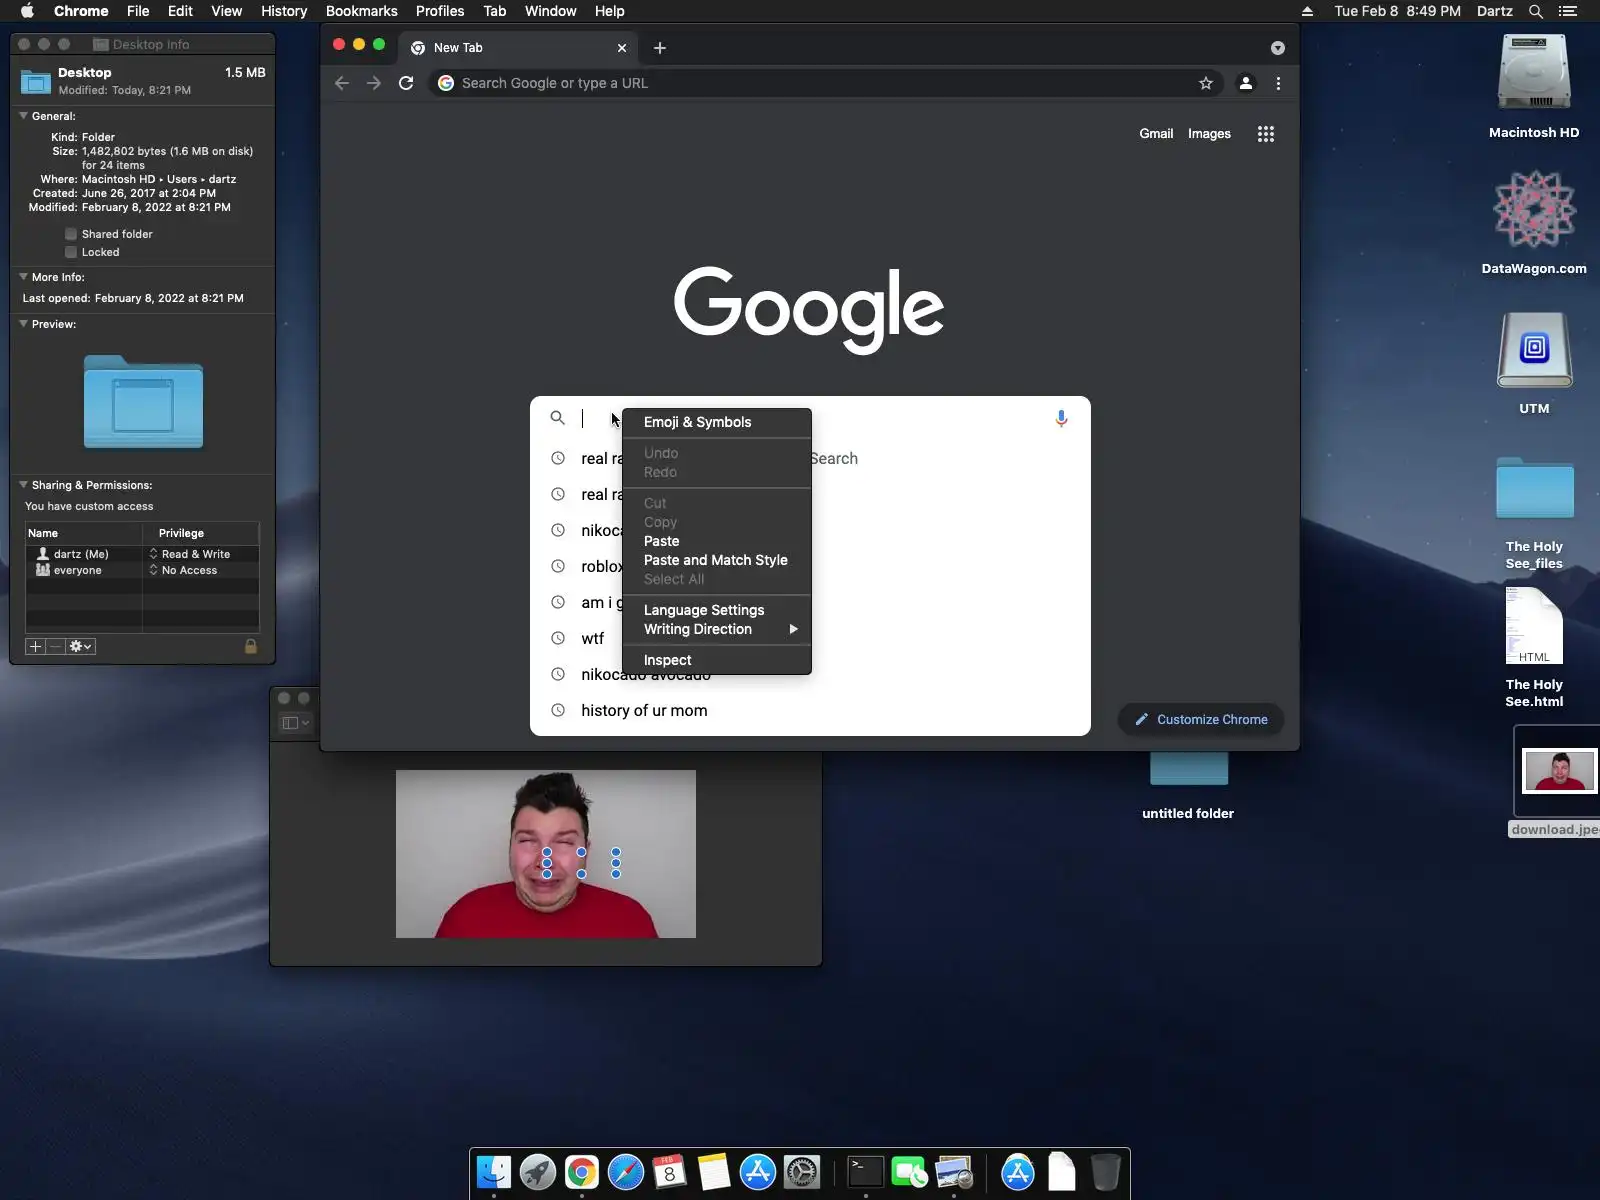The height and width of the screenshot is (1200, 1600).
Task: Open the Dartz user menu
Action: [x=1495, y=11]
